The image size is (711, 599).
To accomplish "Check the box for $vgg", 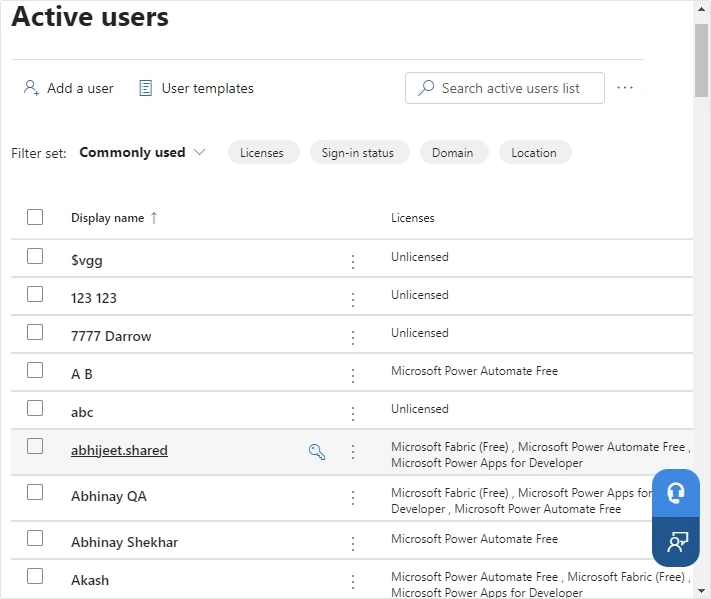I will (35, 256).
